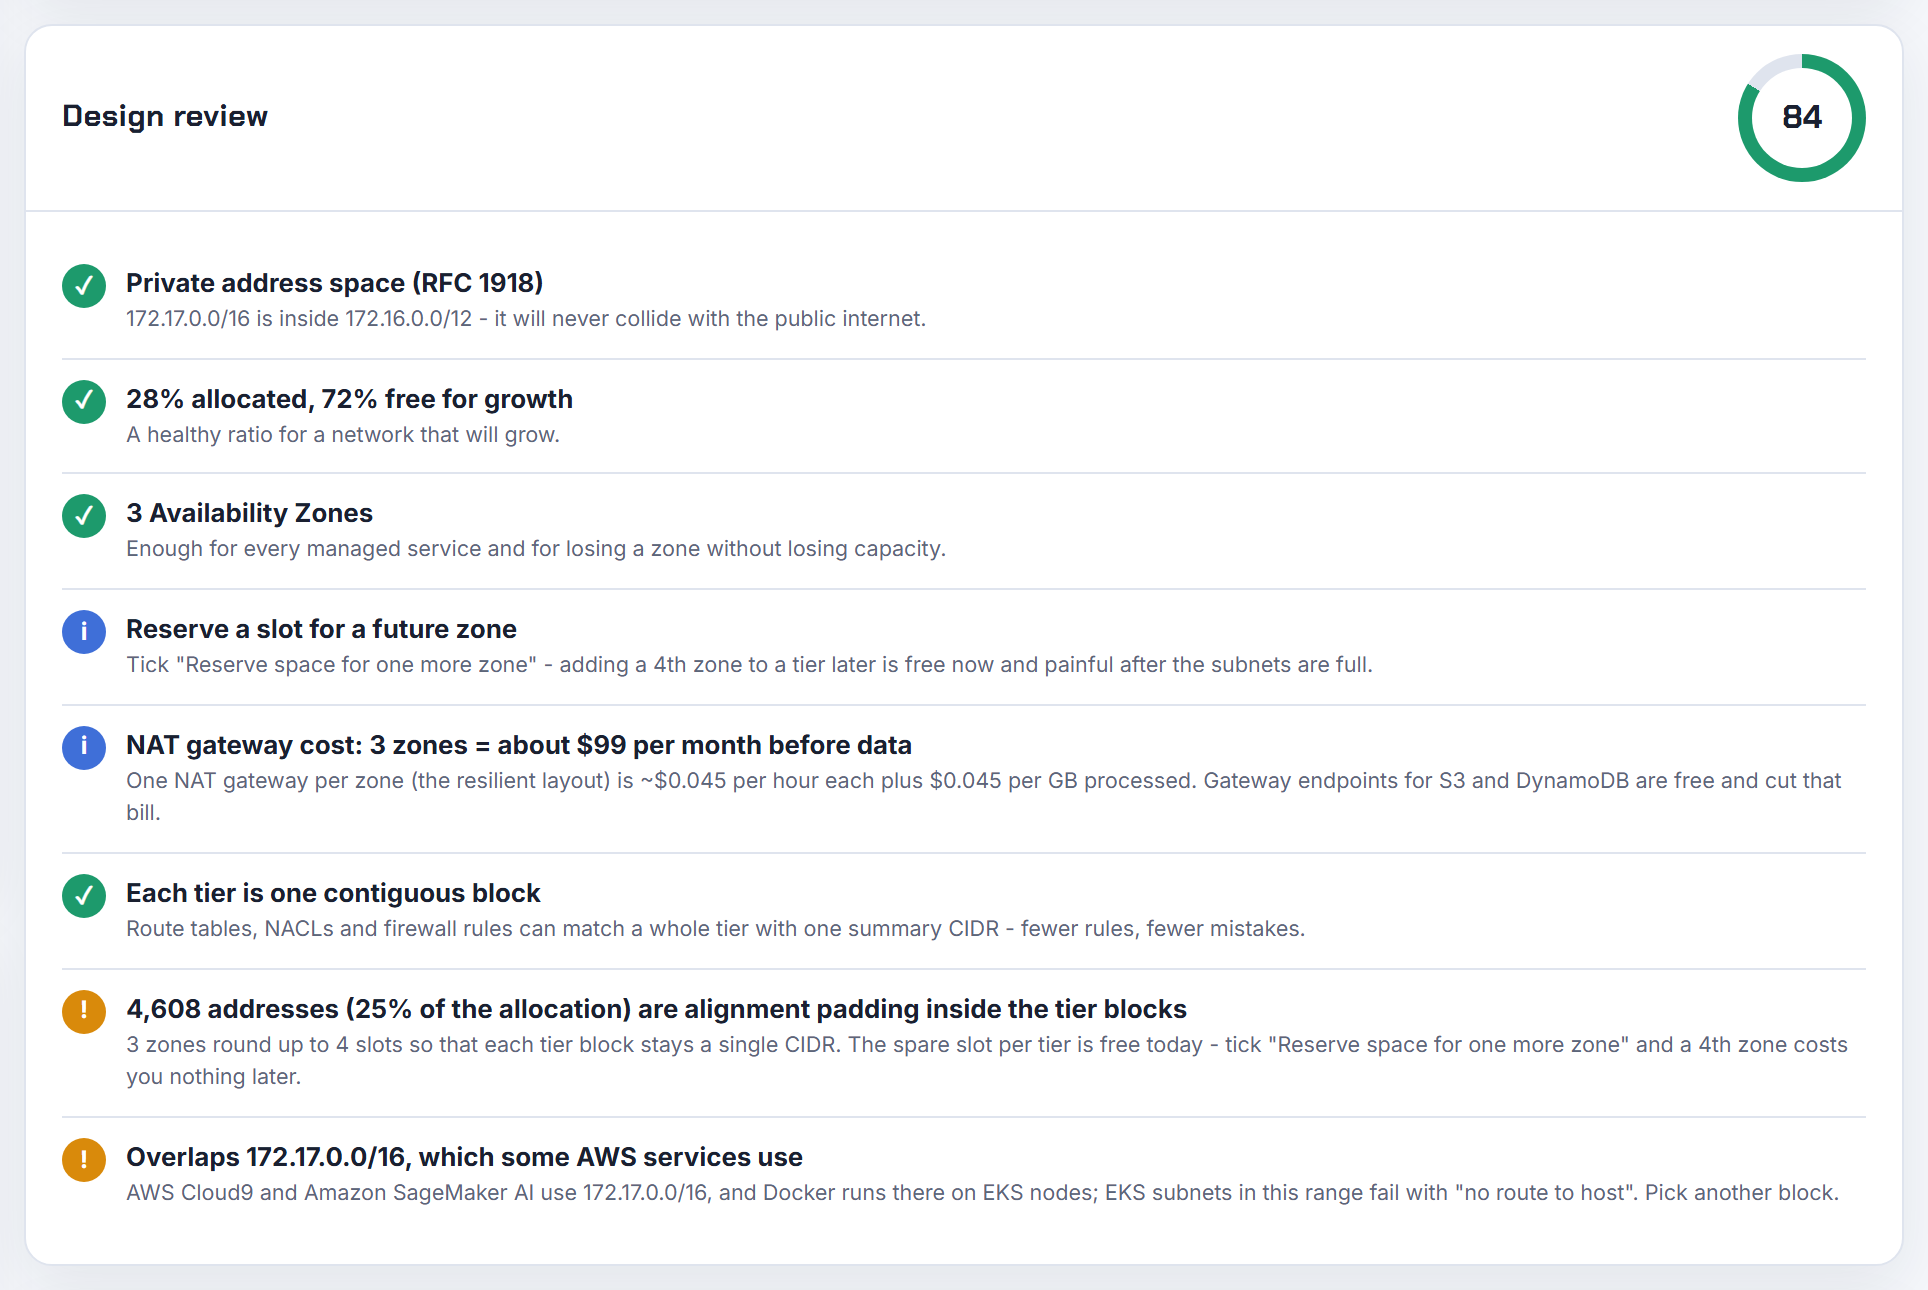The image size is (1928, 1290).
Task: Click the green check icon beside Private address space
Action: tap(84, 286)
